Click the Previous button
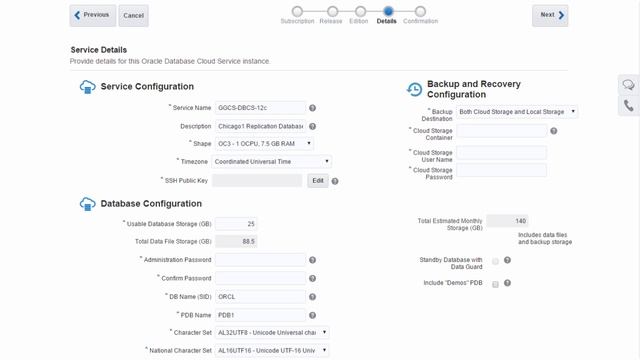 [93, 16]
